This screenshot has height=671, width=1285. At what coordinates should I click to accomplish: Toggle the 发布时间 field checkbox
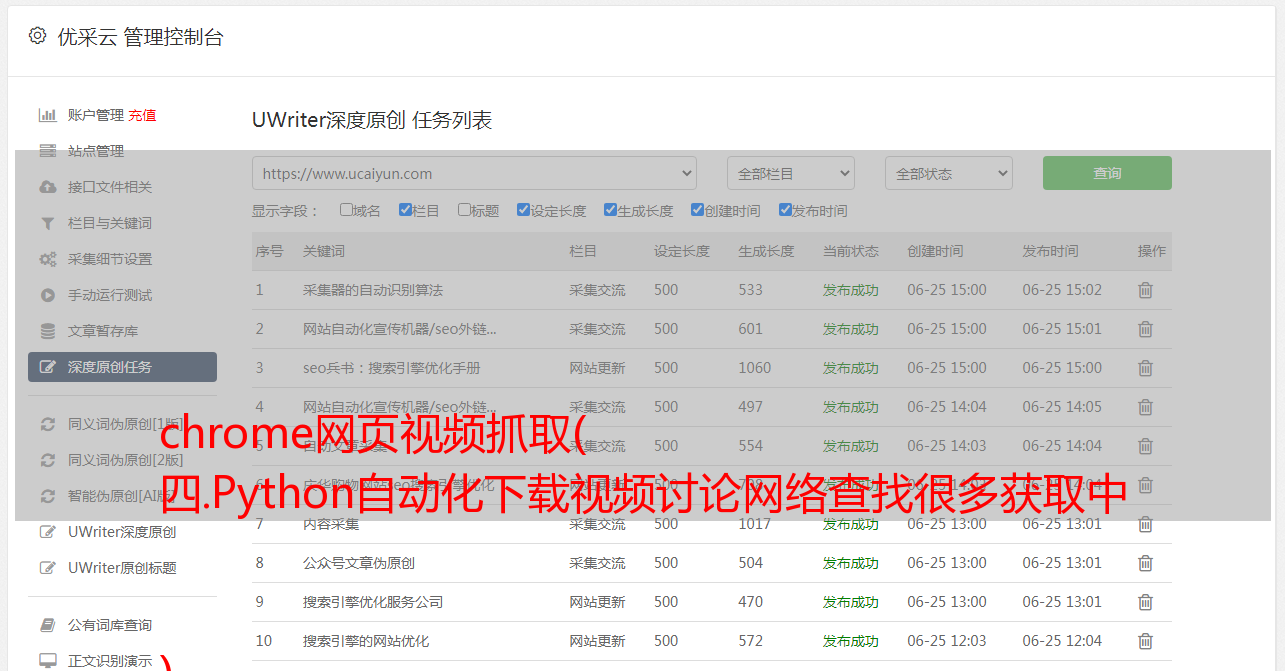point(784,210)
